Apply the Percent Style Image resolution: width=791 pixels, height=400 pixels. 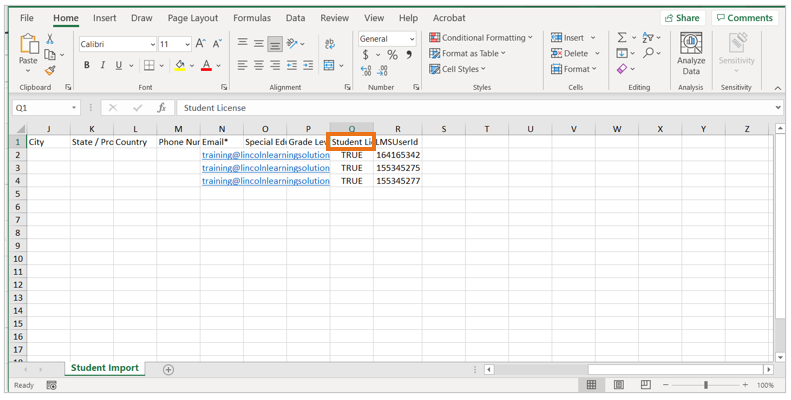tap(392, 54)
